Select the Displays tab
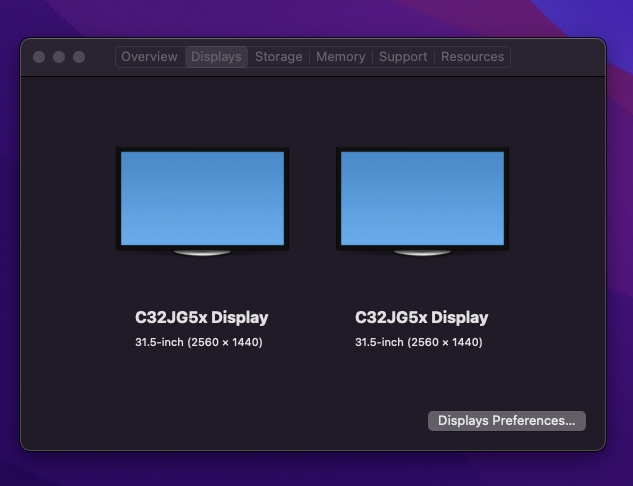The height and width of the screenshot is (486, 633). click(x=216, y=57)
